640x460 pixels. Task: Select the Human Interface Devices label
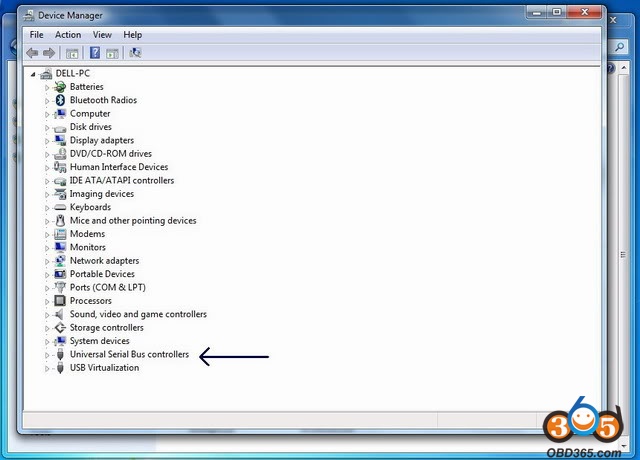(119, 167)
